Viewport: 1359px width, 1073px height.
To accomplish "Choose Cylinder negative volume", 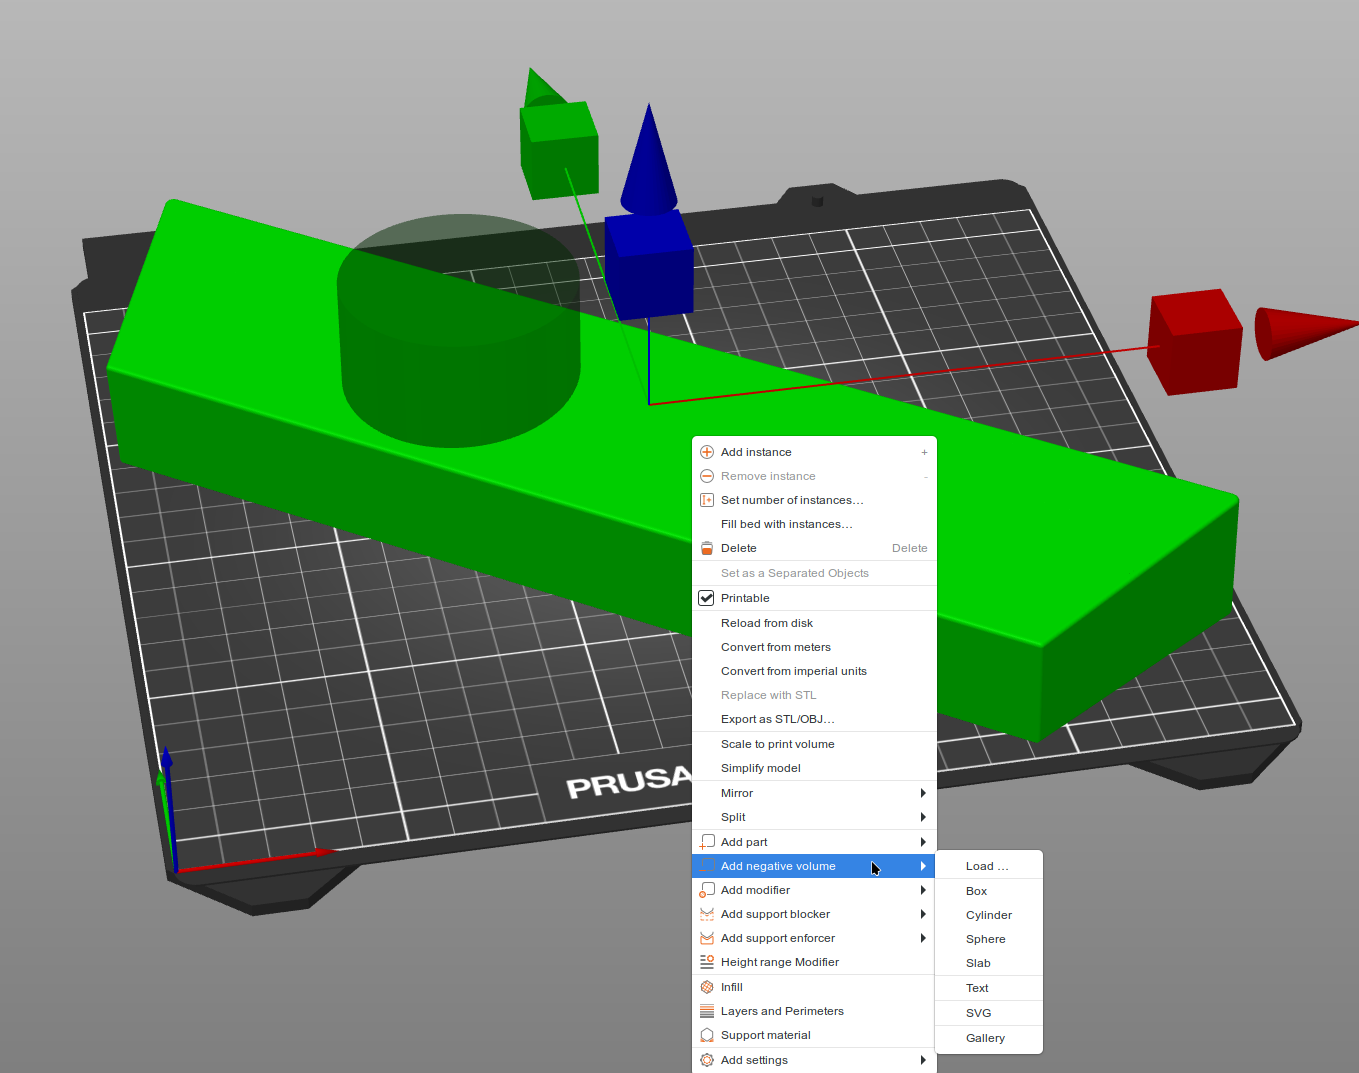I will [x=989, y=915].
